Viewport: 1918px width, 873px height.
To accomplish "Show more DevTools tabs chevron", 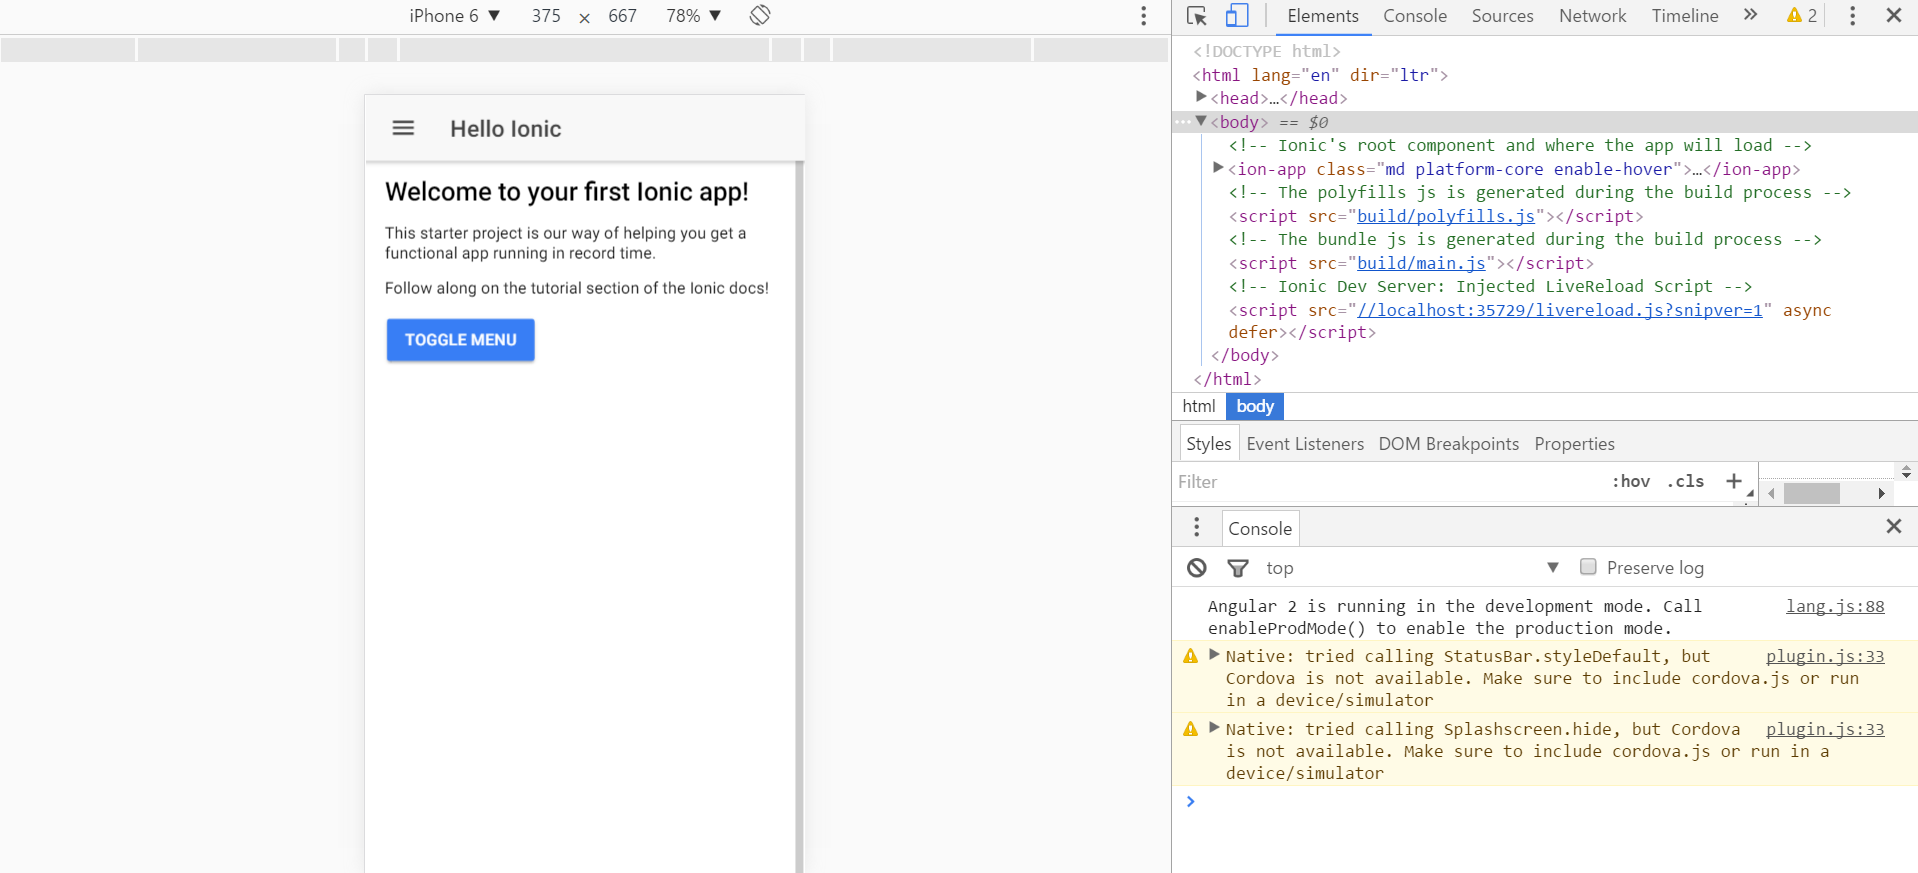I will pos(1750,15).
